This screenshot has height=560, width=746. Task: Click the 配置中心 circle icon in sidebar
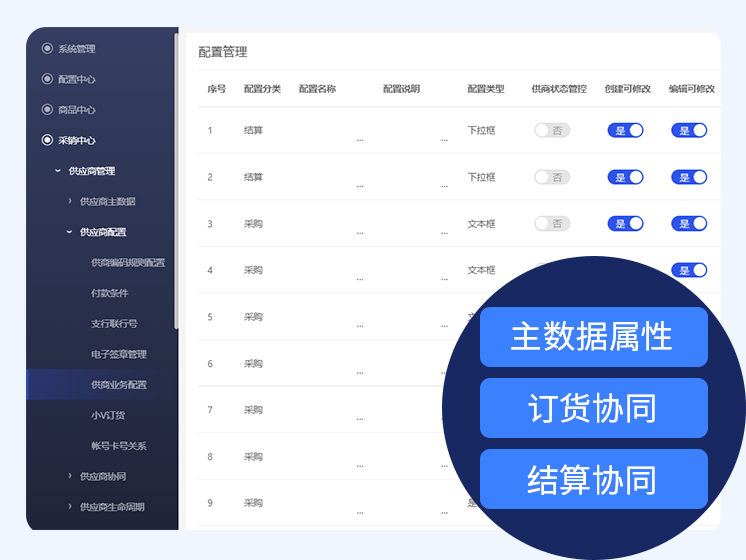[47, 79]
